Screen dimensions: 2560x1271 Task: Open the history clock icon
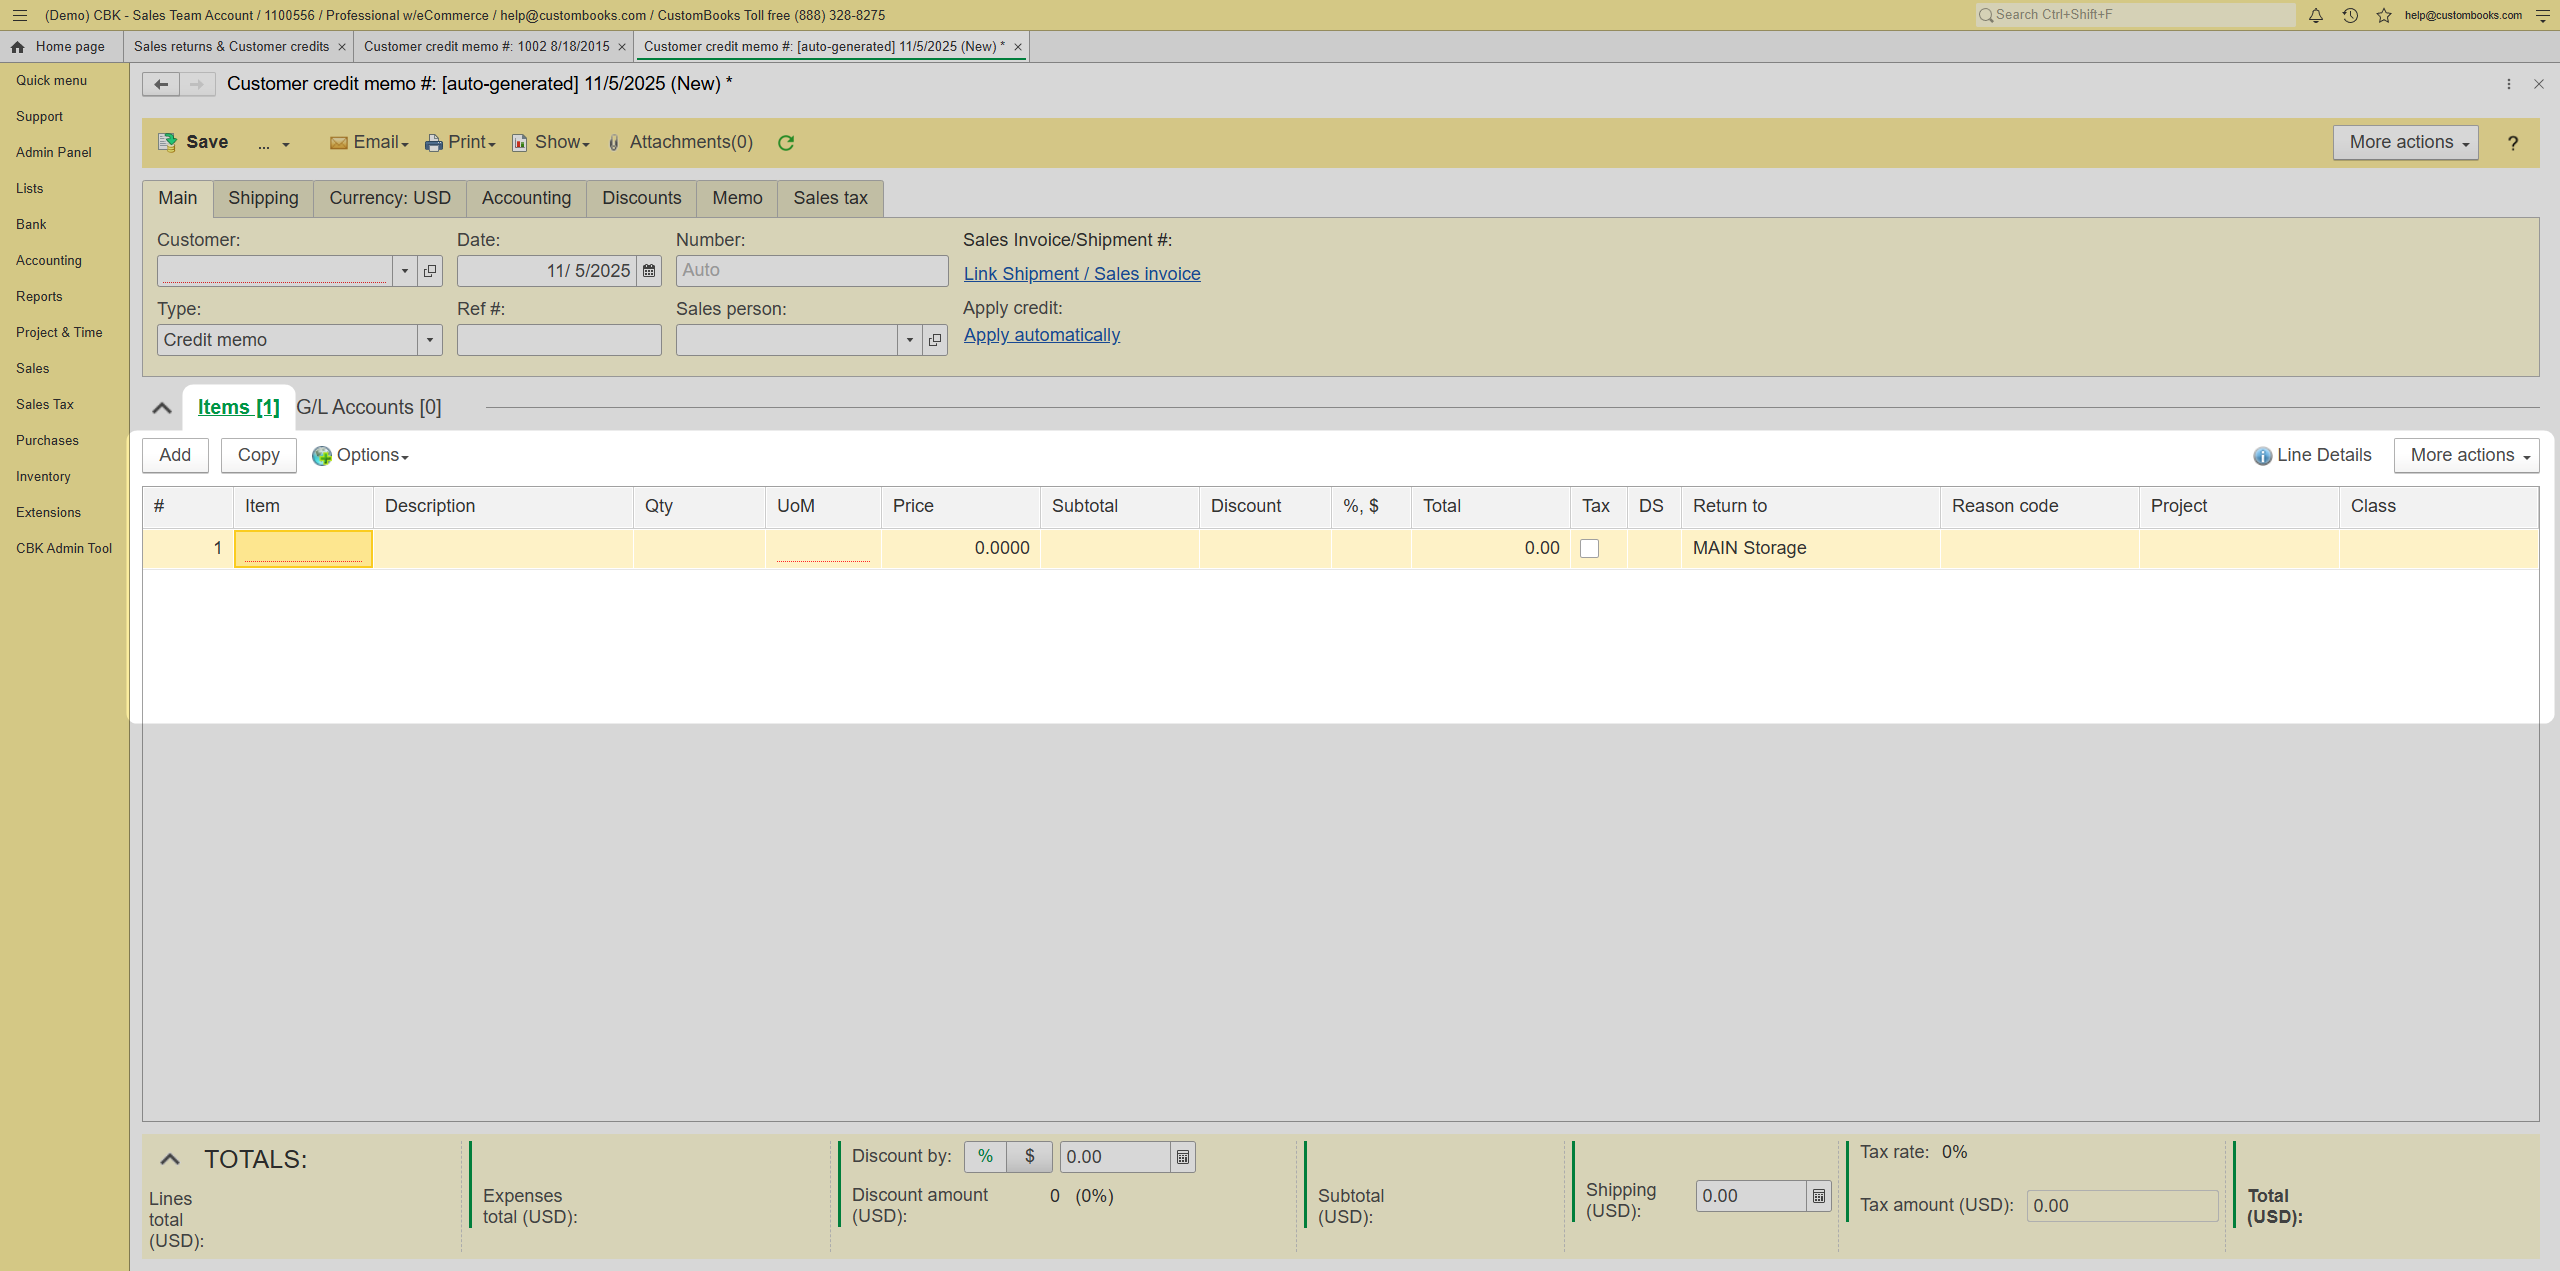2350,15
